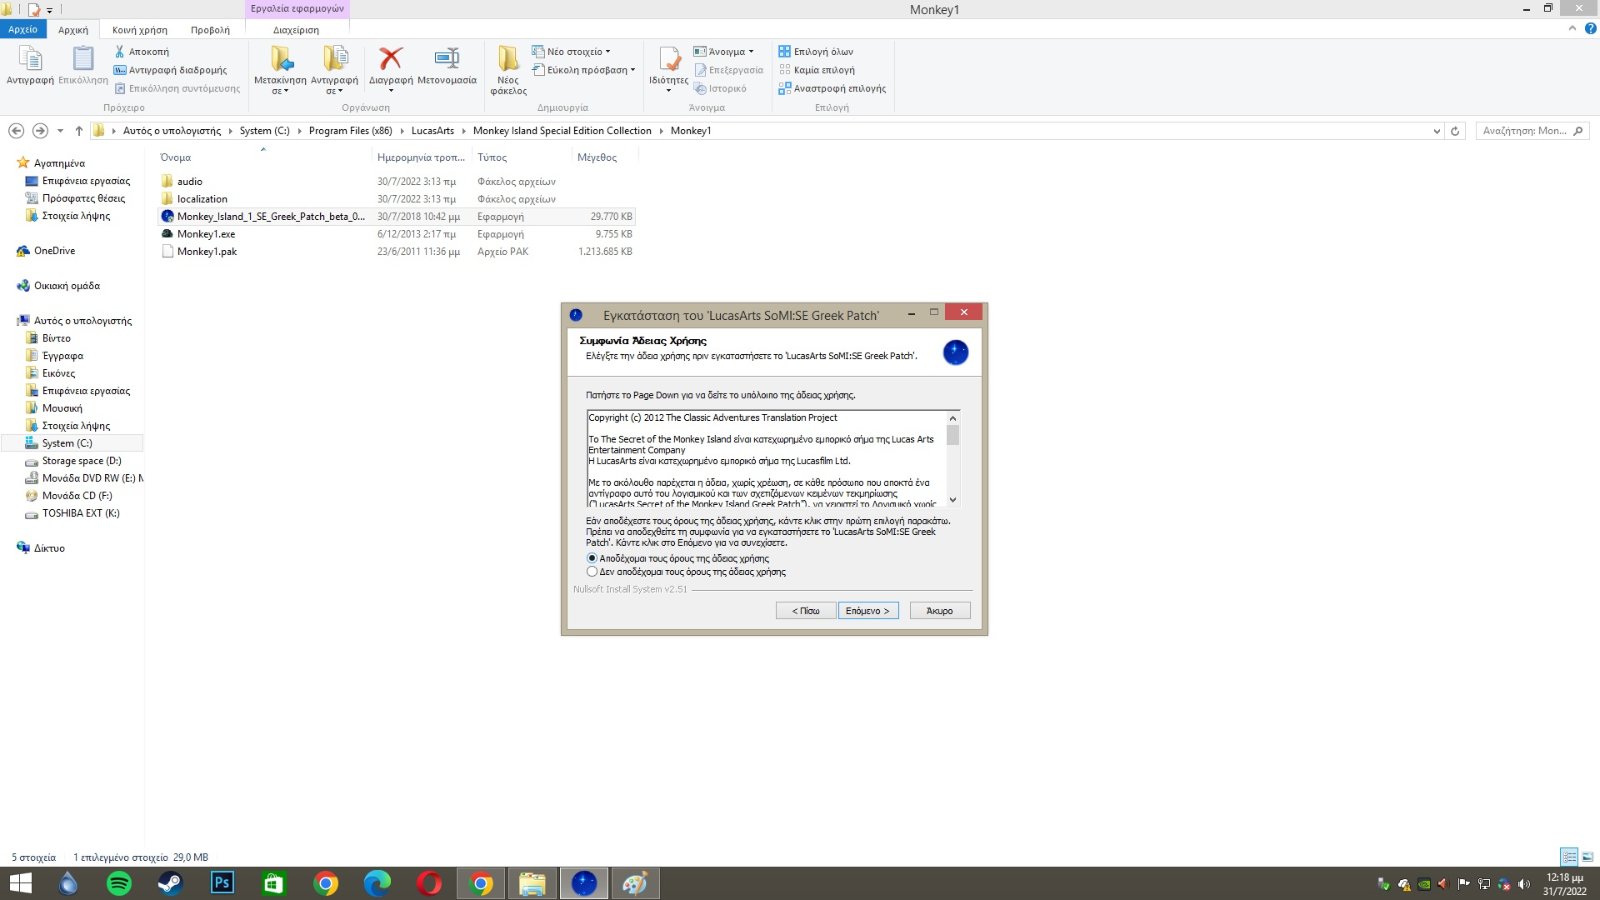Screen dimensions: 1600x900
Task: Open Στοιχεία λήψης under Αγαπημένα
Action: click(76, 216)
